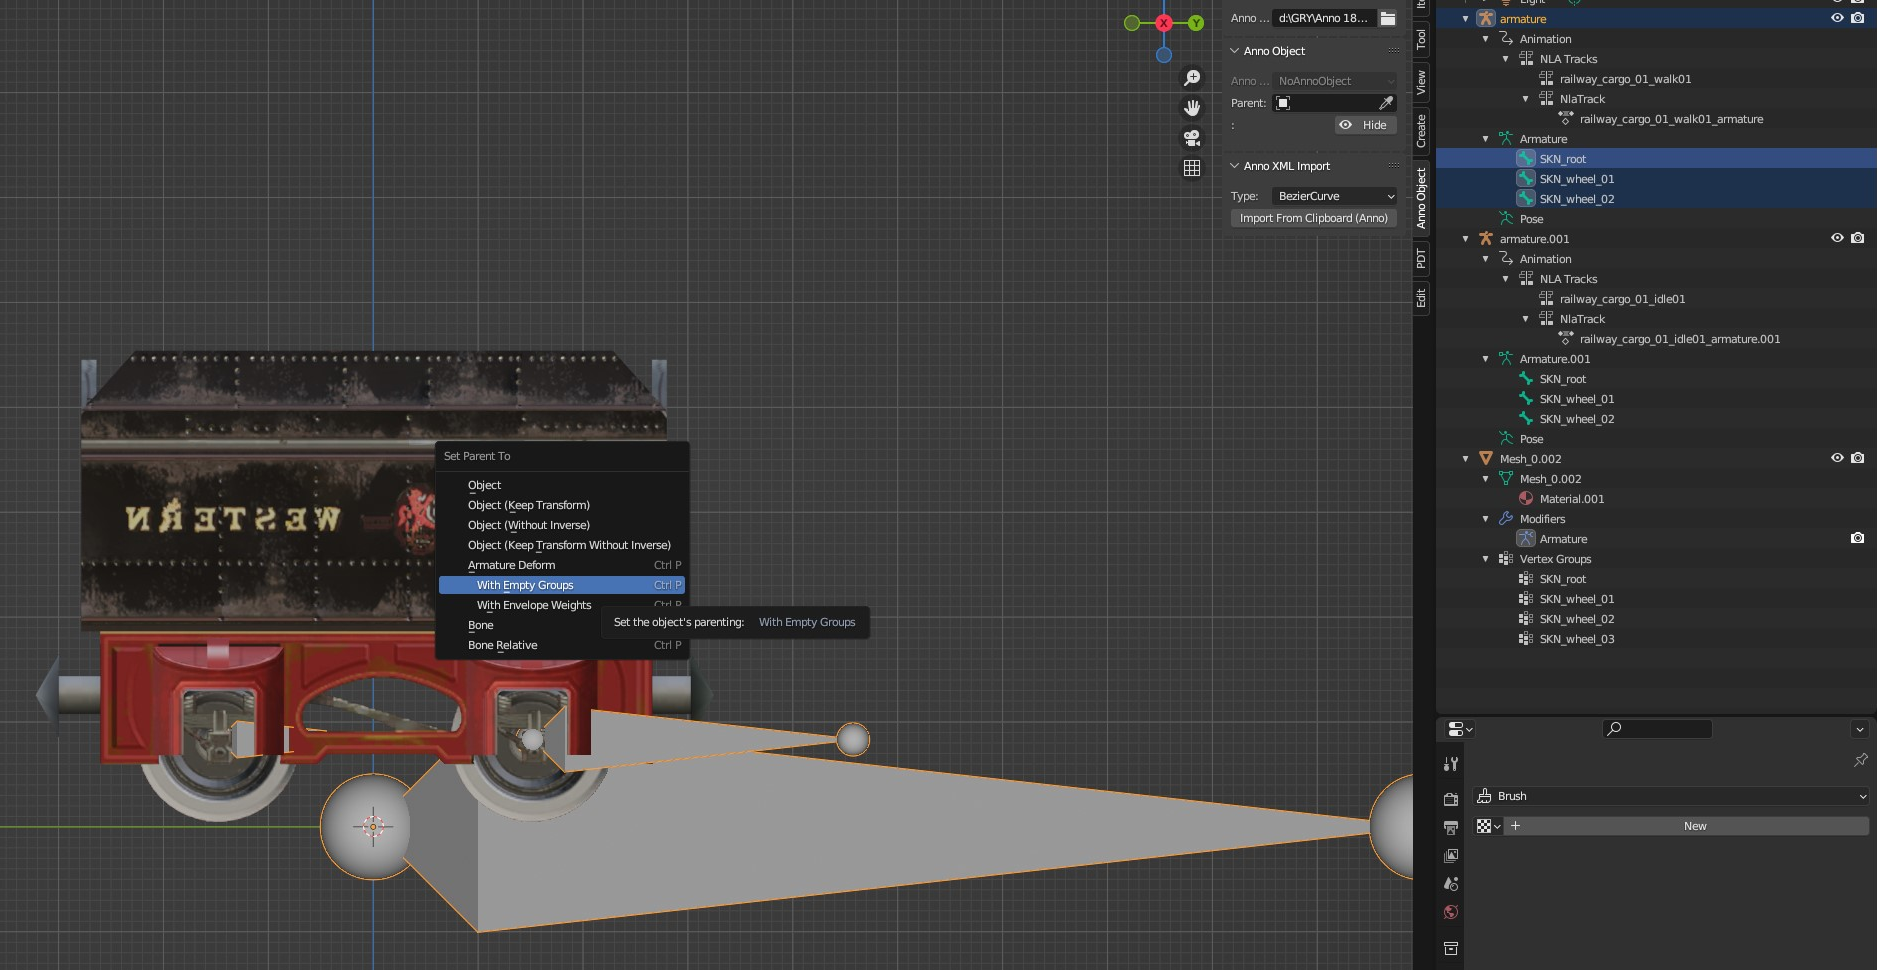Click the plus icon on New texture button
This screenshot has width=1877, height=970.
(1515, 826)
